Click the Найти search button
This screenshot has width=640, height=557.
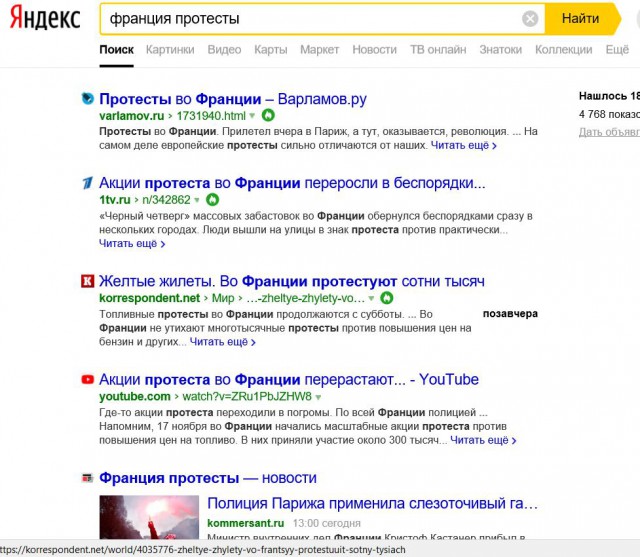[x=582, y=19]
